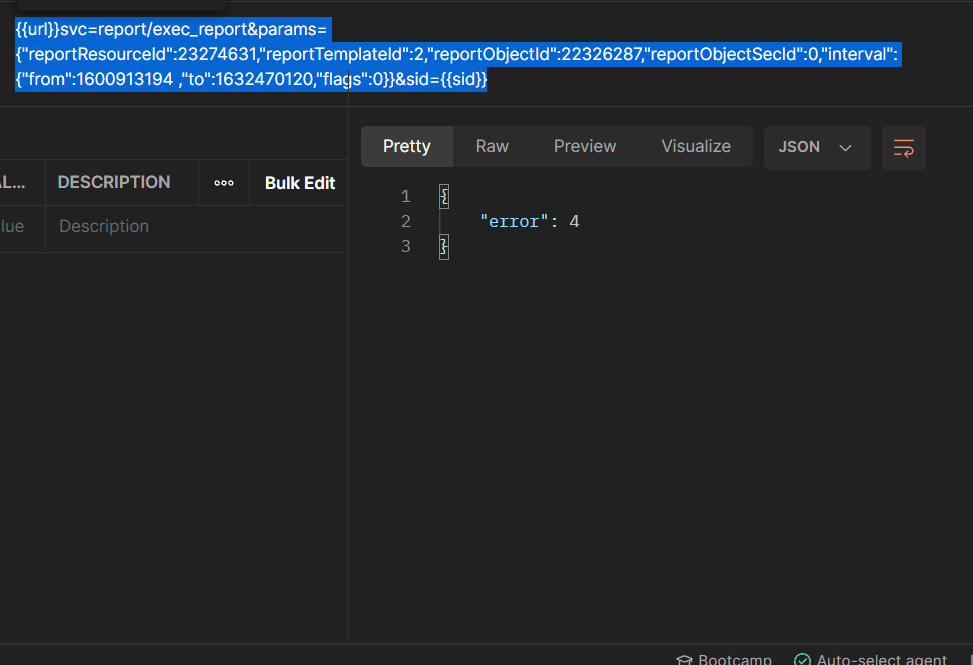Viewport: 973px width, 665px height.
Task: Click the "error" key in response
Action: point(511,221)
